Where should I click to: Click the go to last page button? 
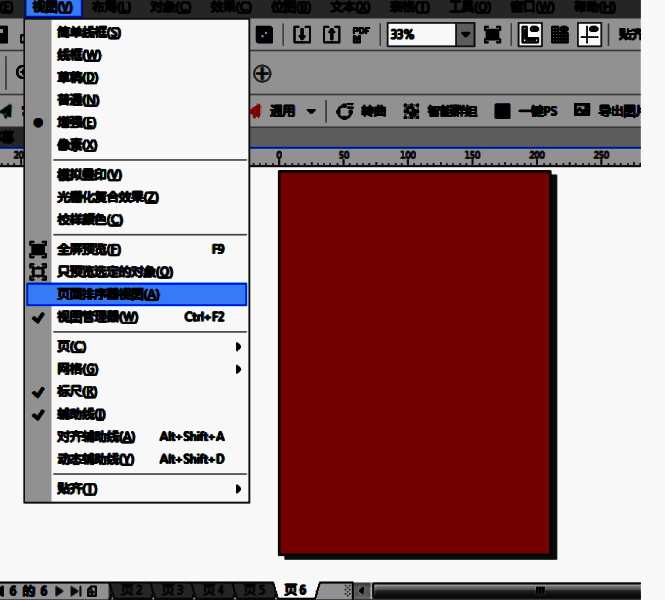pyautogui.click(x=75, y=590)
